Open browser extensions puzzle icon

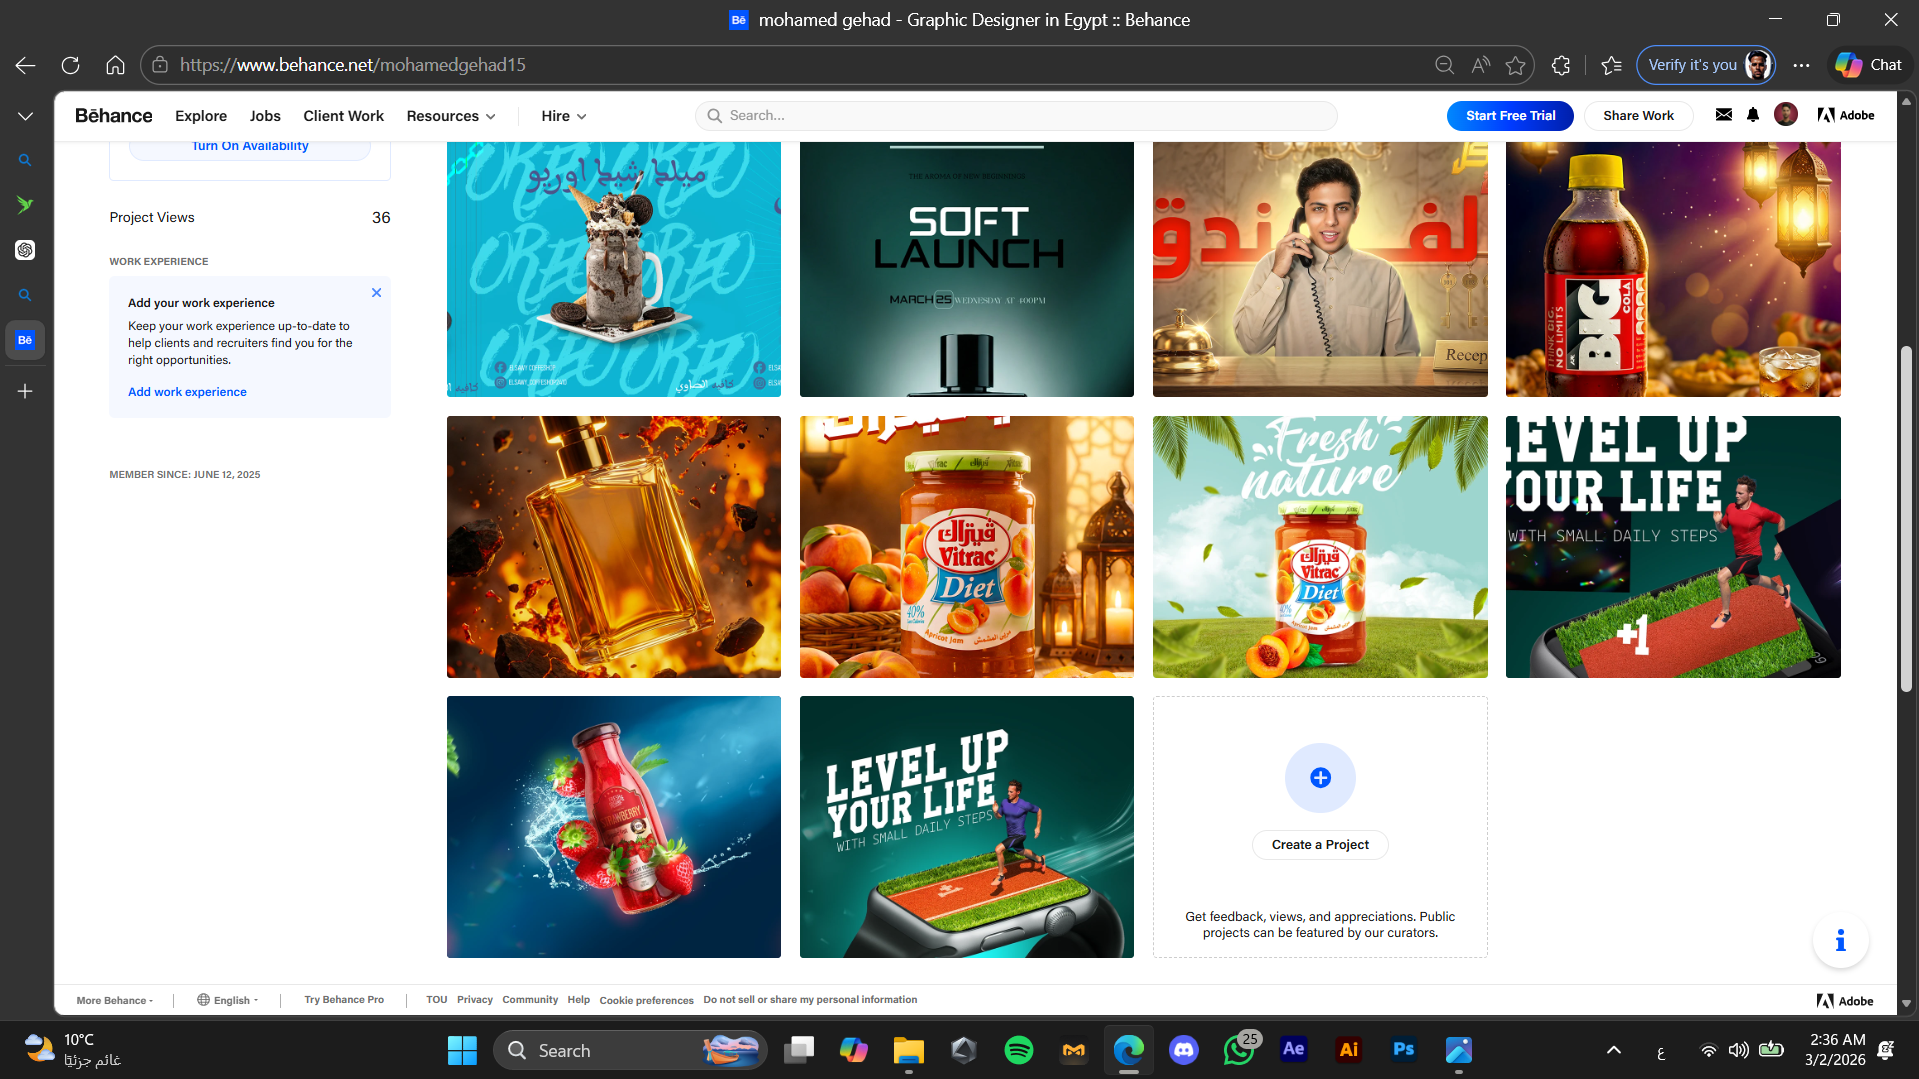pos(1561,65)
